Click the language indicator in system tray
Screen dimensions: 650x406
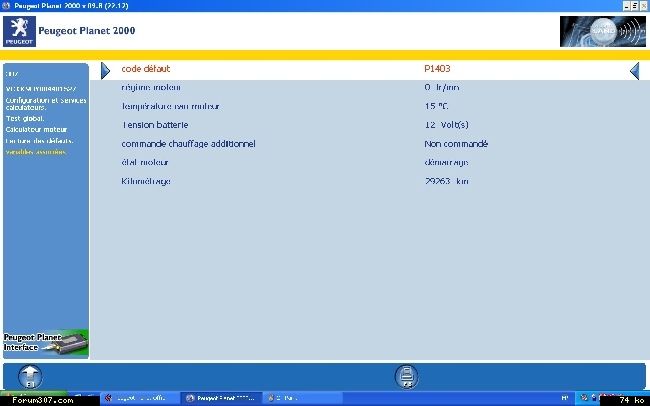[x=565, y=398]
